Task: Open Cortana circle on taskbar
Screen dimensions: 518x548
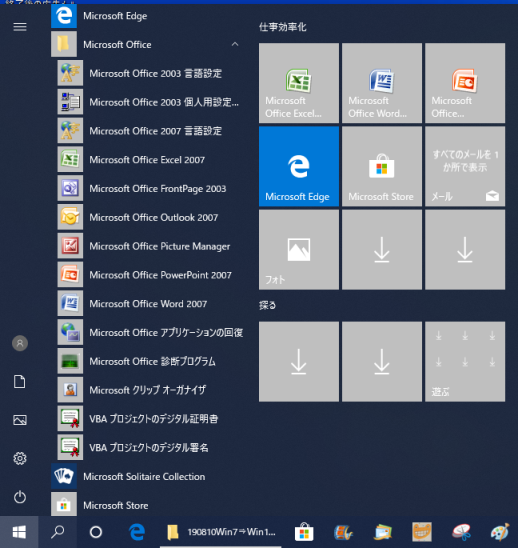Action: pos(96,532)
